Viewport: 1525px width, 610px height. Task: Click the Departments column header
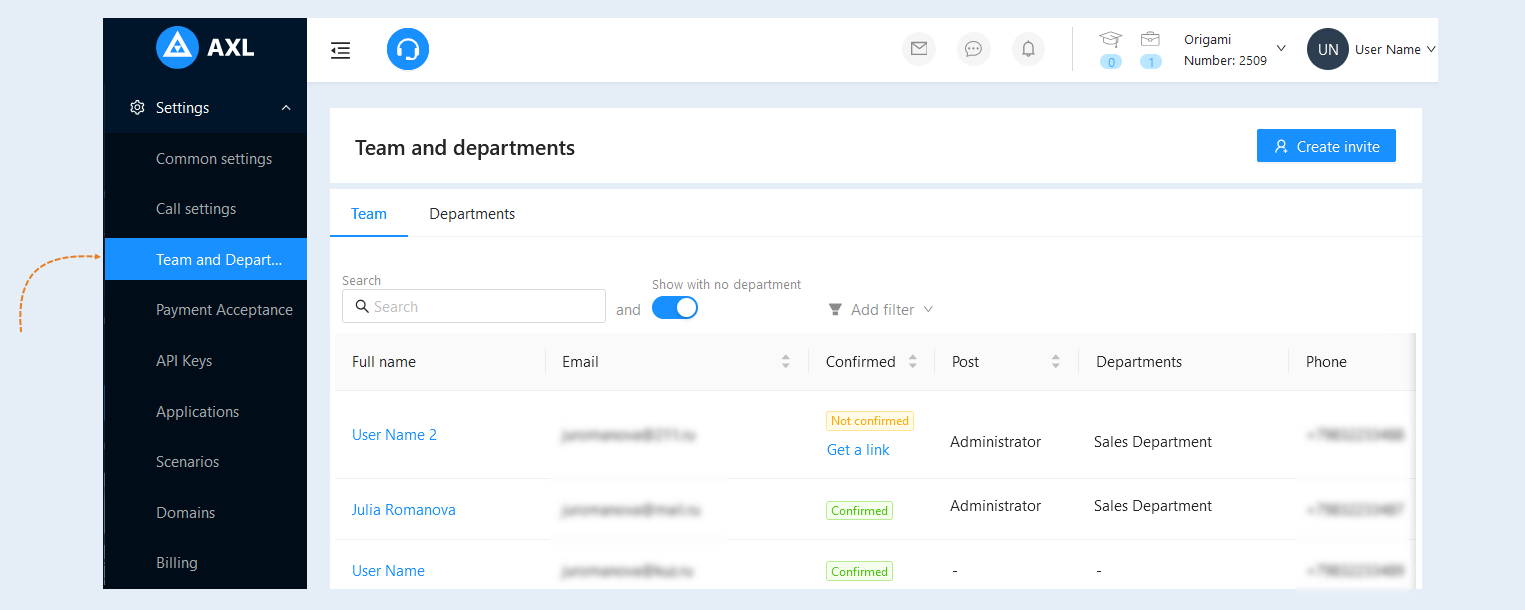point(1139,362)
